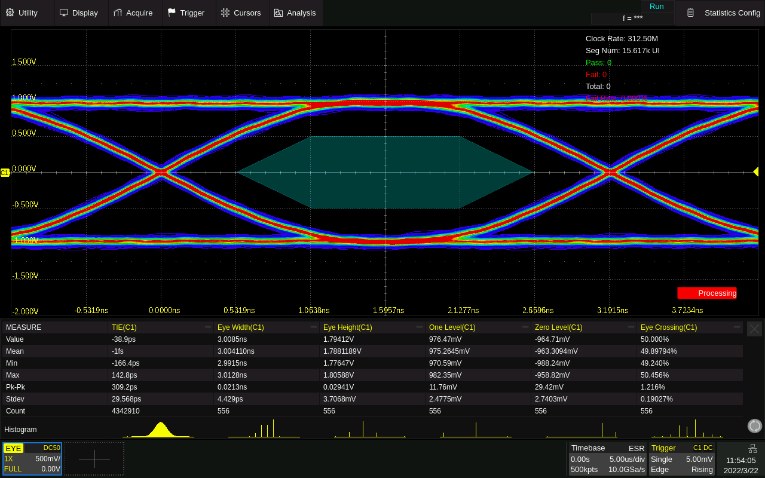Expand the TIE(C1) measurement column options
This screenshot has width=765, height=478.
(207, 327)
